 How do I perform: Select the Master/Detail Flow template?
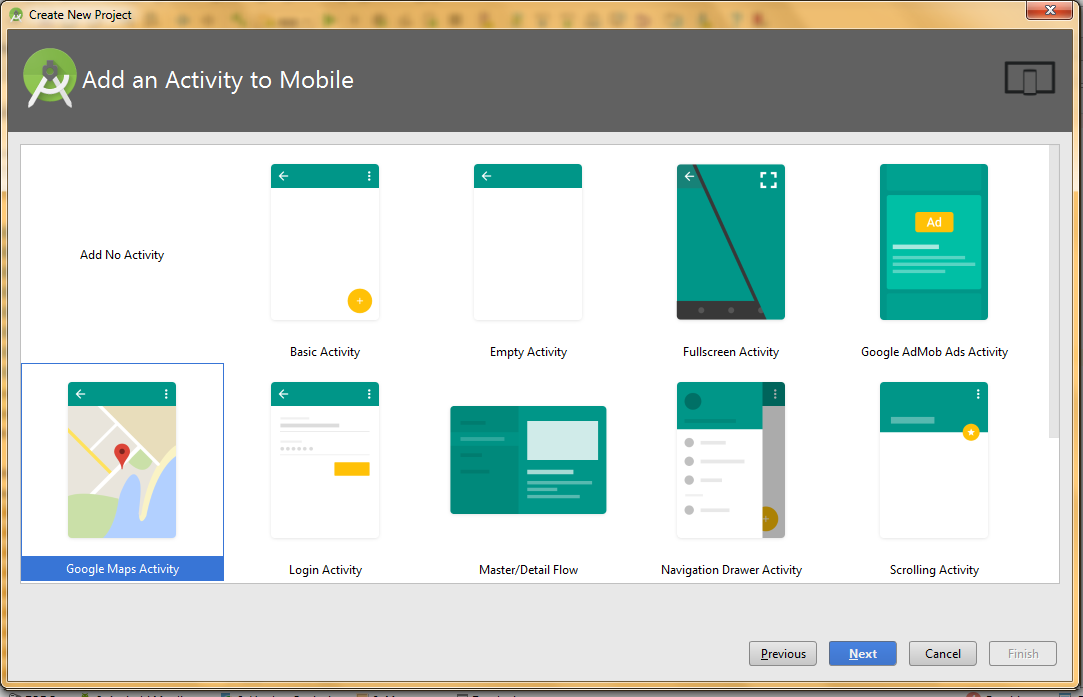pos(528,460)
